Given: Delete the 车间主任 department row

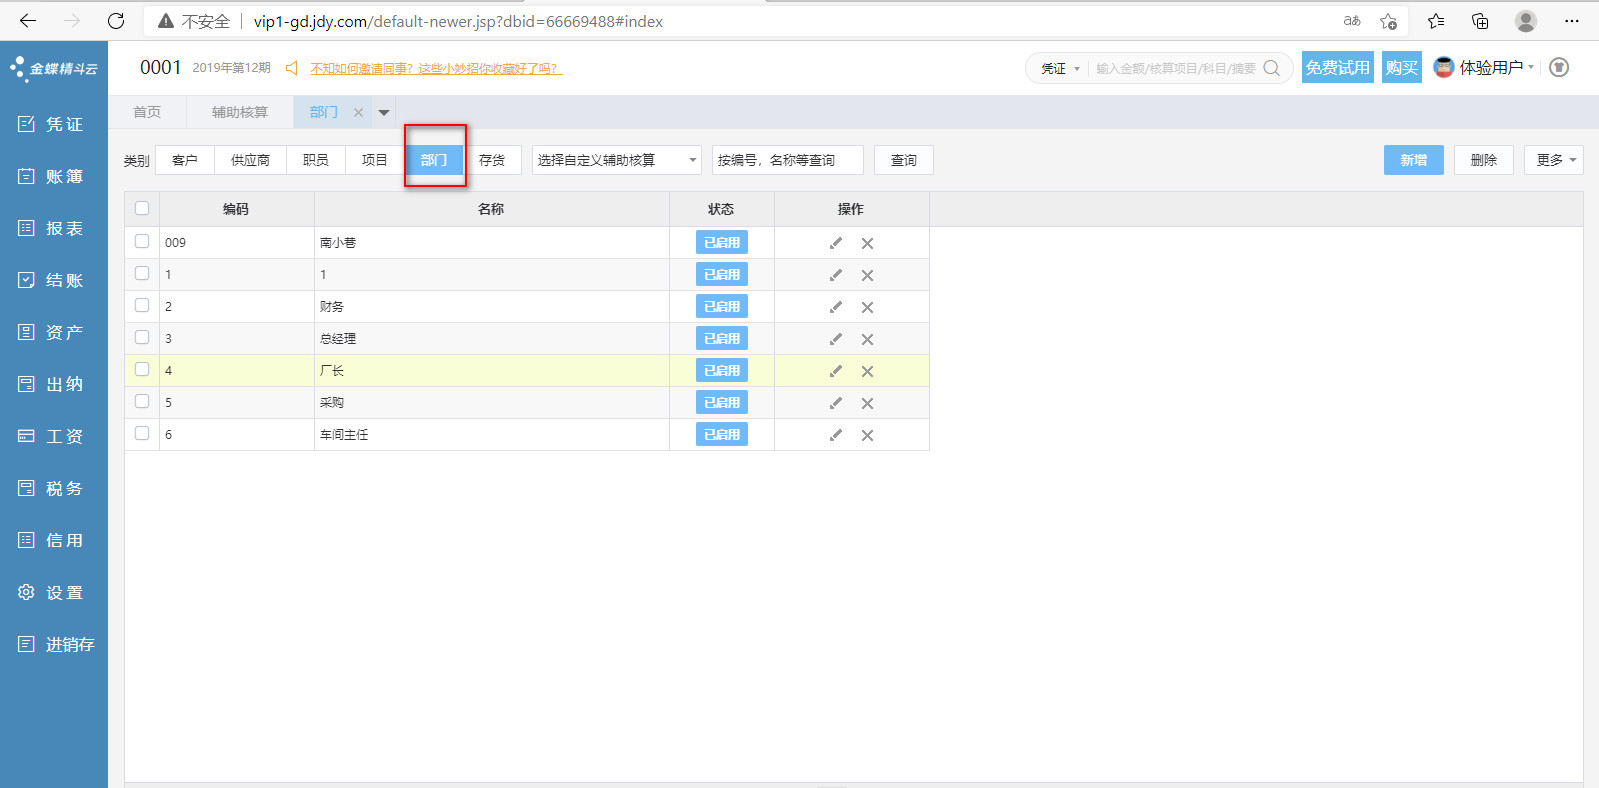Looking at the screenshot, I should (867, 435).
